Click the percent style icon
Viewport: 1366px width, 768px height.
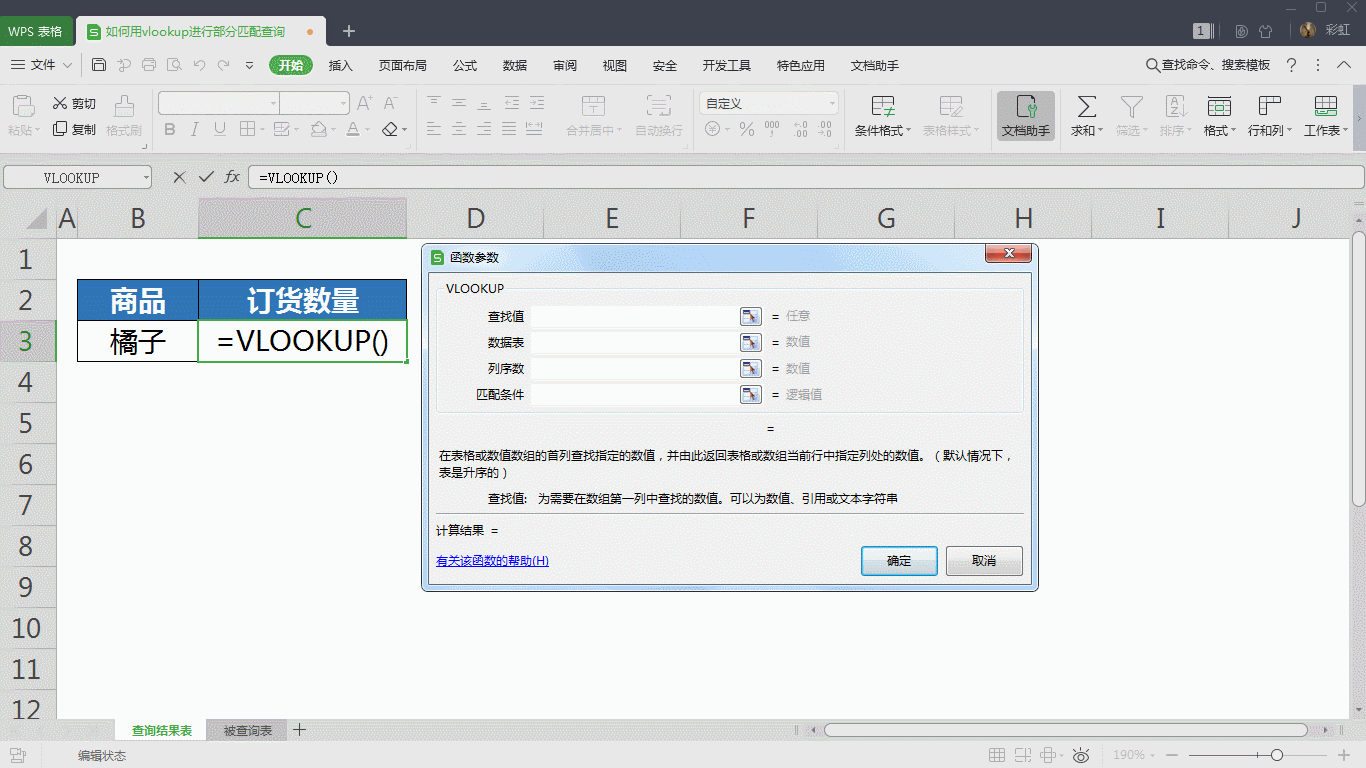click(746, 128)
